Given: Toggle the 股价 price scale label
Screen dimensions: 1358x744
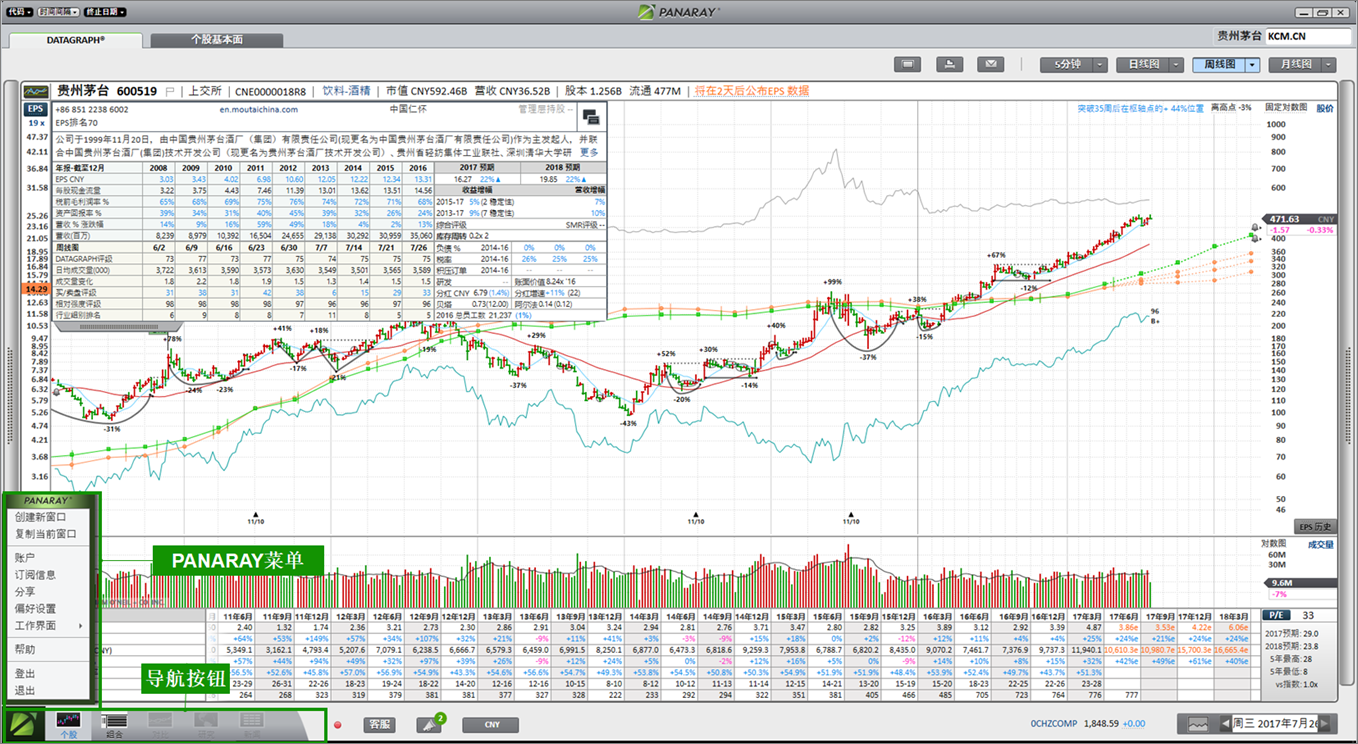Looking at the screenshot, I should (1324, 108).
